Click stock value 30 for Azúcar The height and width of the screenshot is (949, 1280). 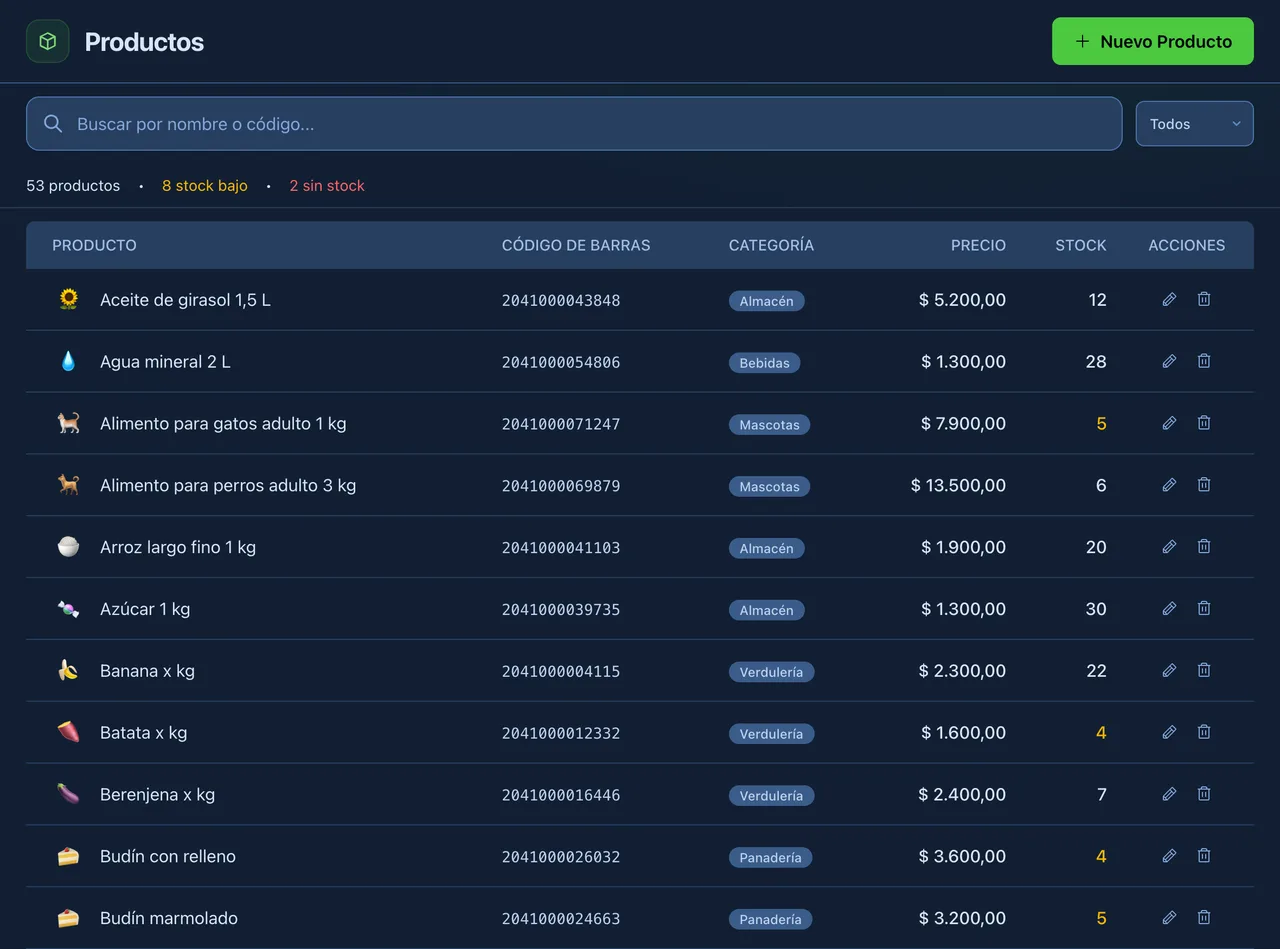coord(1096,609)
